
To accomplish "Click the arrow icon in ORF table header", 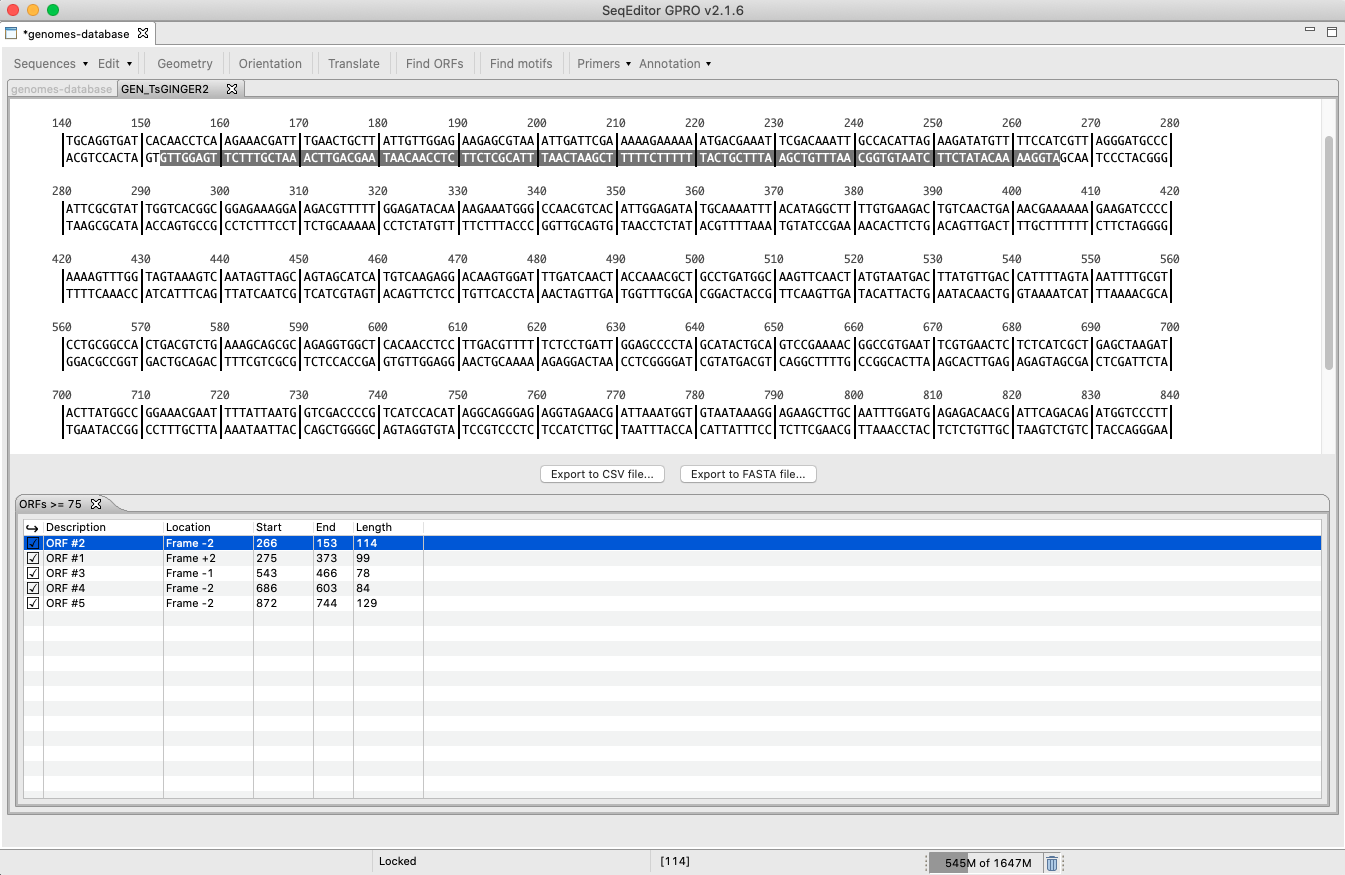I will click(x=32, y=527).
